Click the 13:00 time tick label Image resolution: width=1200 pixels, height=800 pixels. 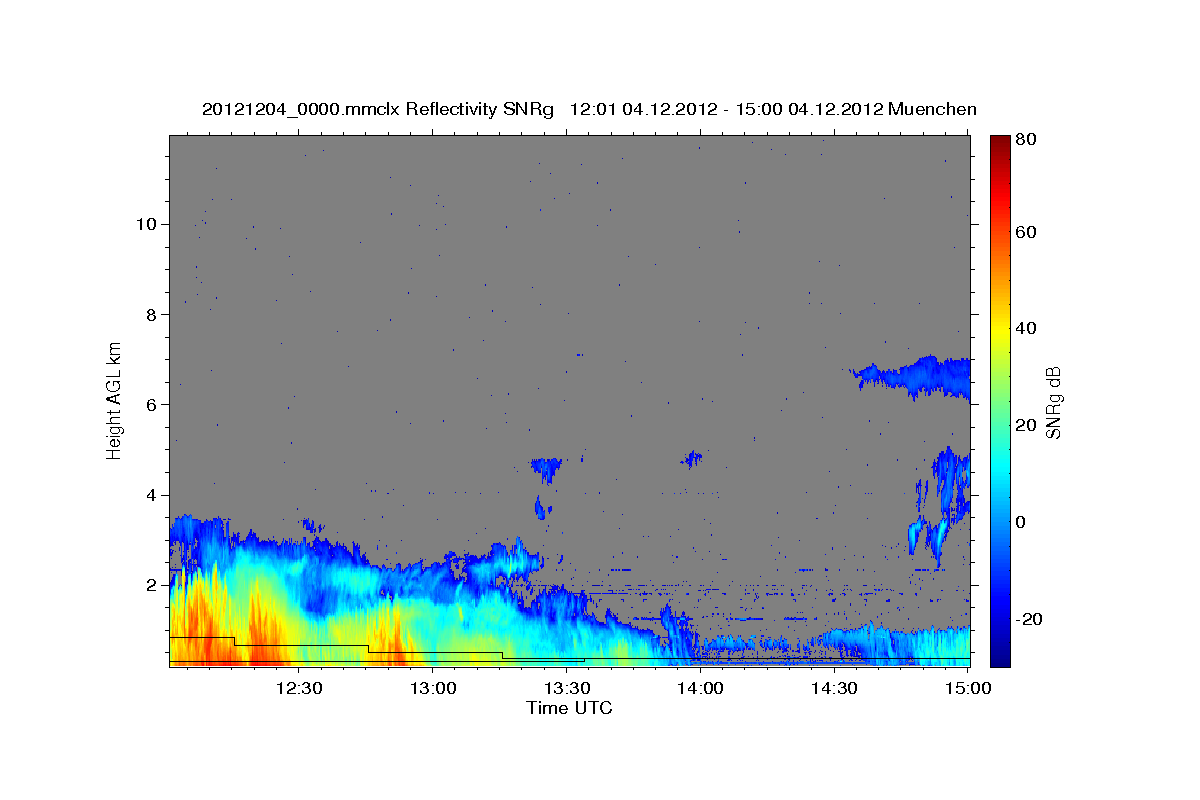[433, 689]
